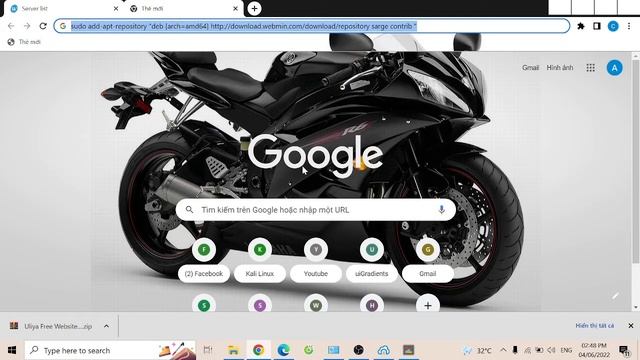Open the (2) Facebook shortcut

[x=204, y=260]
